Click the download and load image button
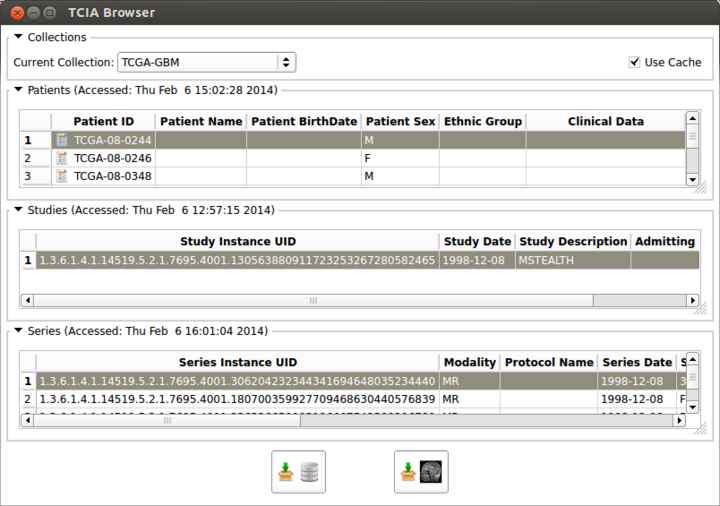This screenshot has width=720, height=506. (421, 472)
